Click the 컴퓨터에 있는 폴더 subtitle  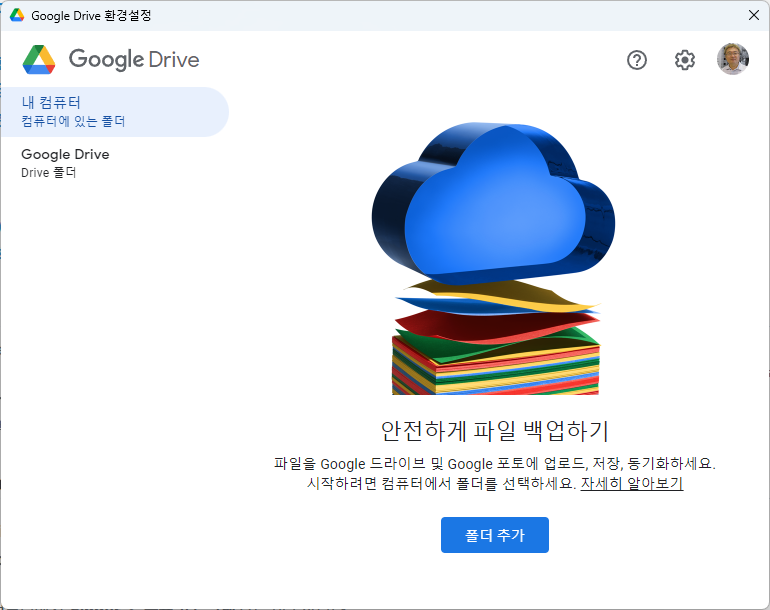point(73,122)
